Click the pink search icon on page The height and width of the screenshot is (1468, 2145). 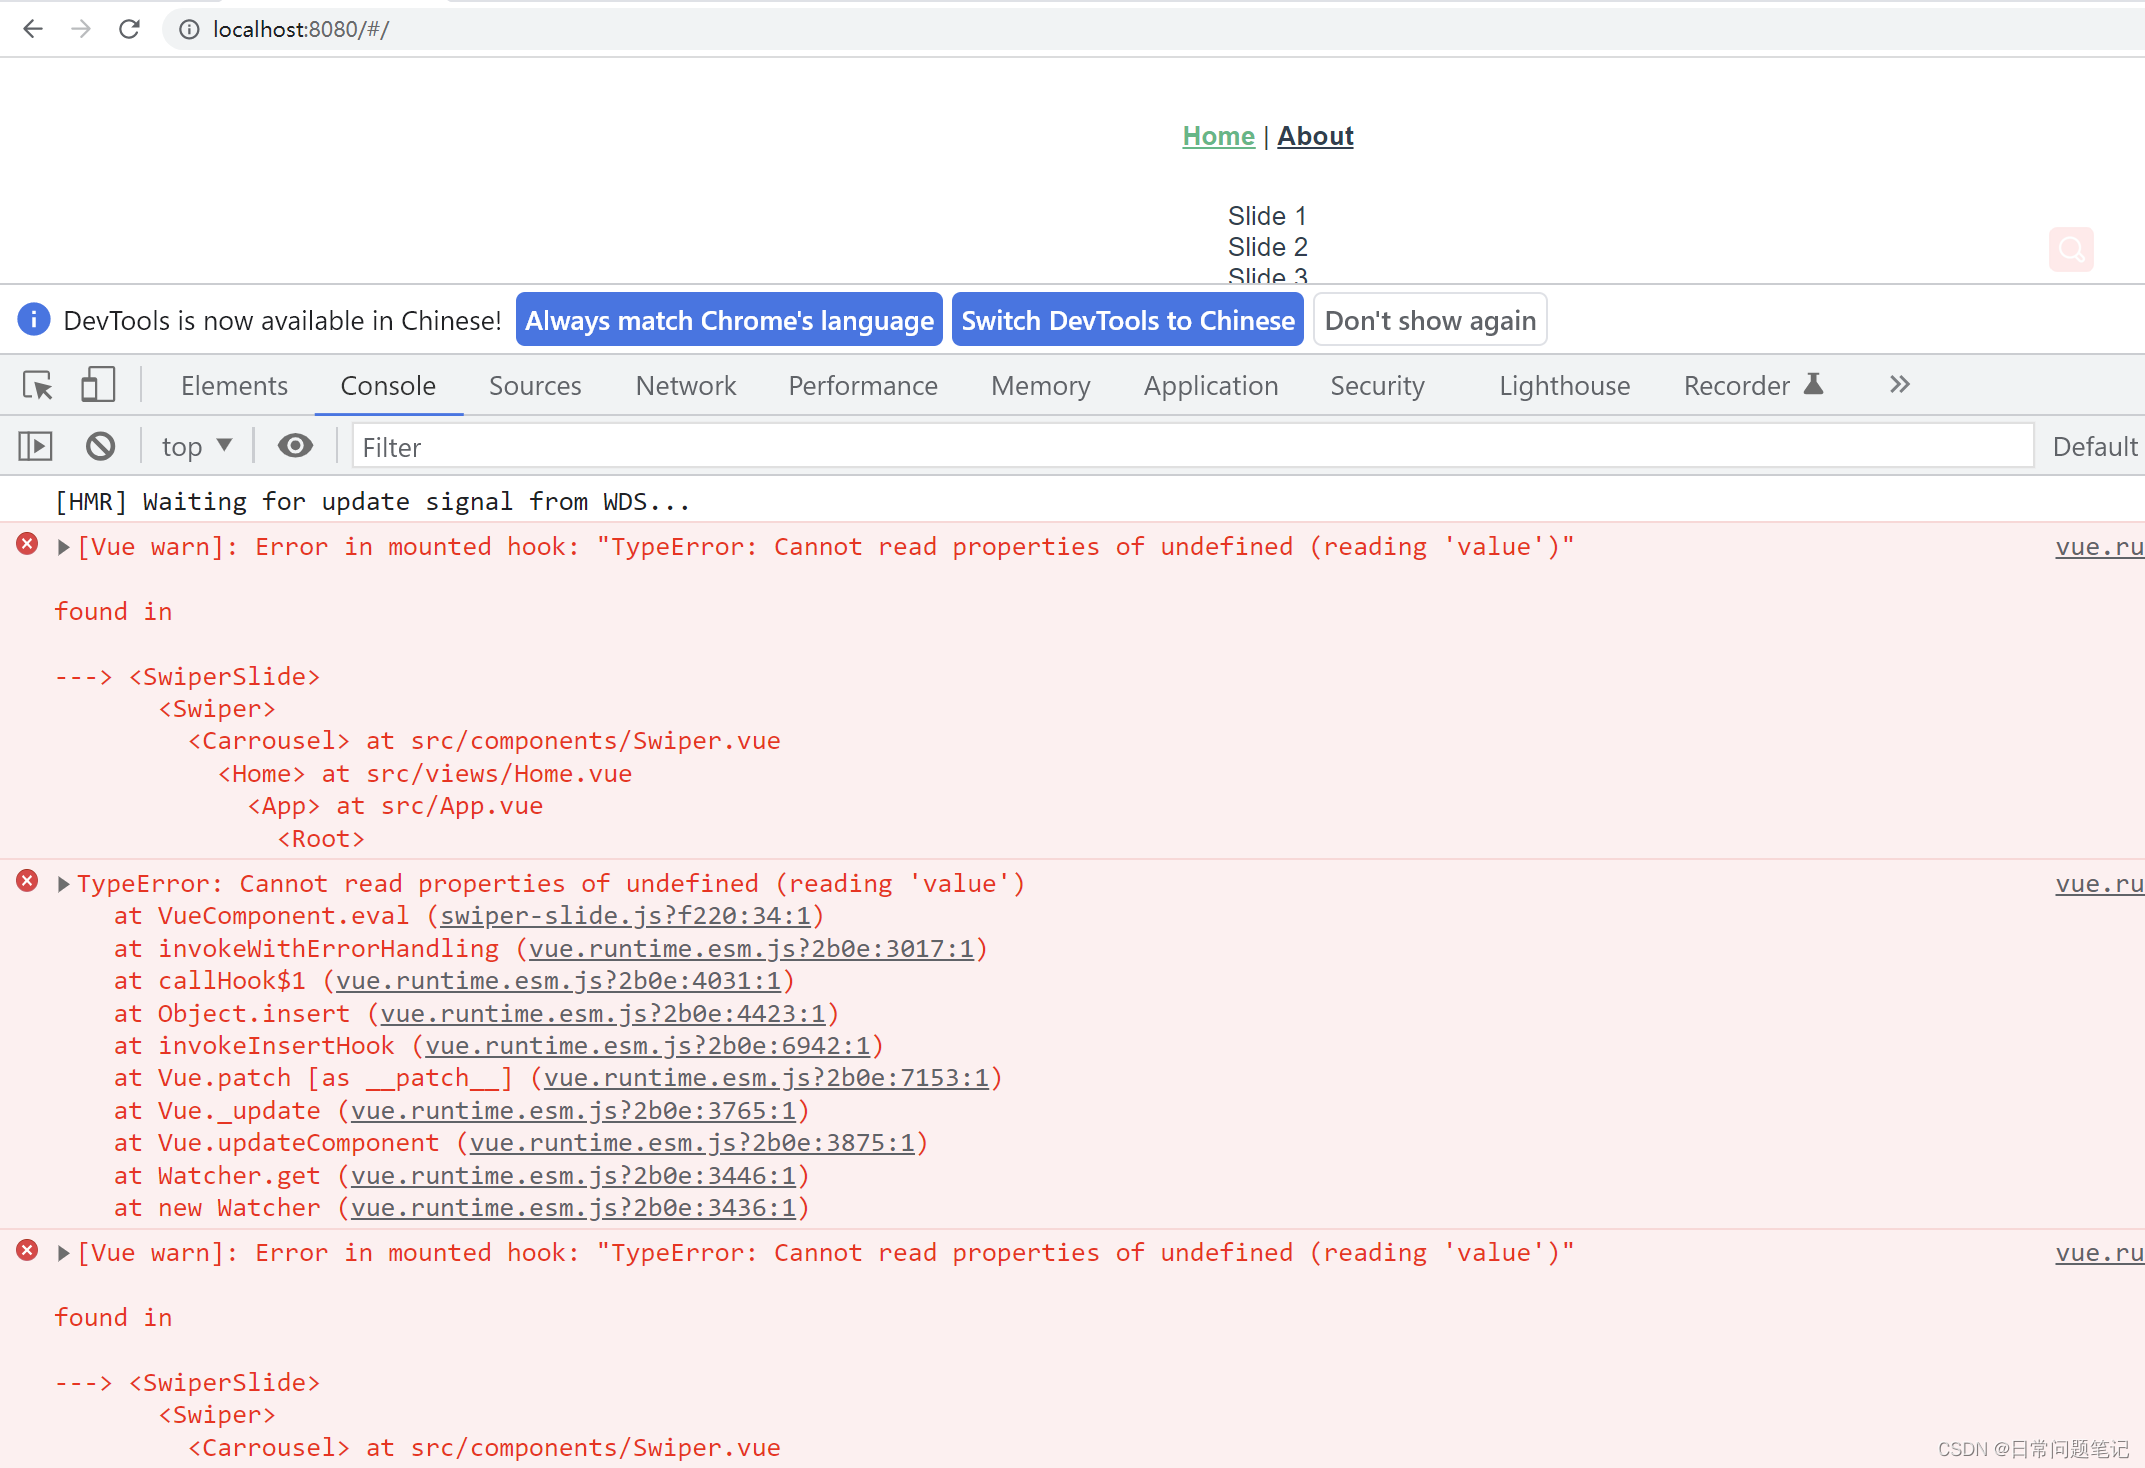coord(2071,249)
